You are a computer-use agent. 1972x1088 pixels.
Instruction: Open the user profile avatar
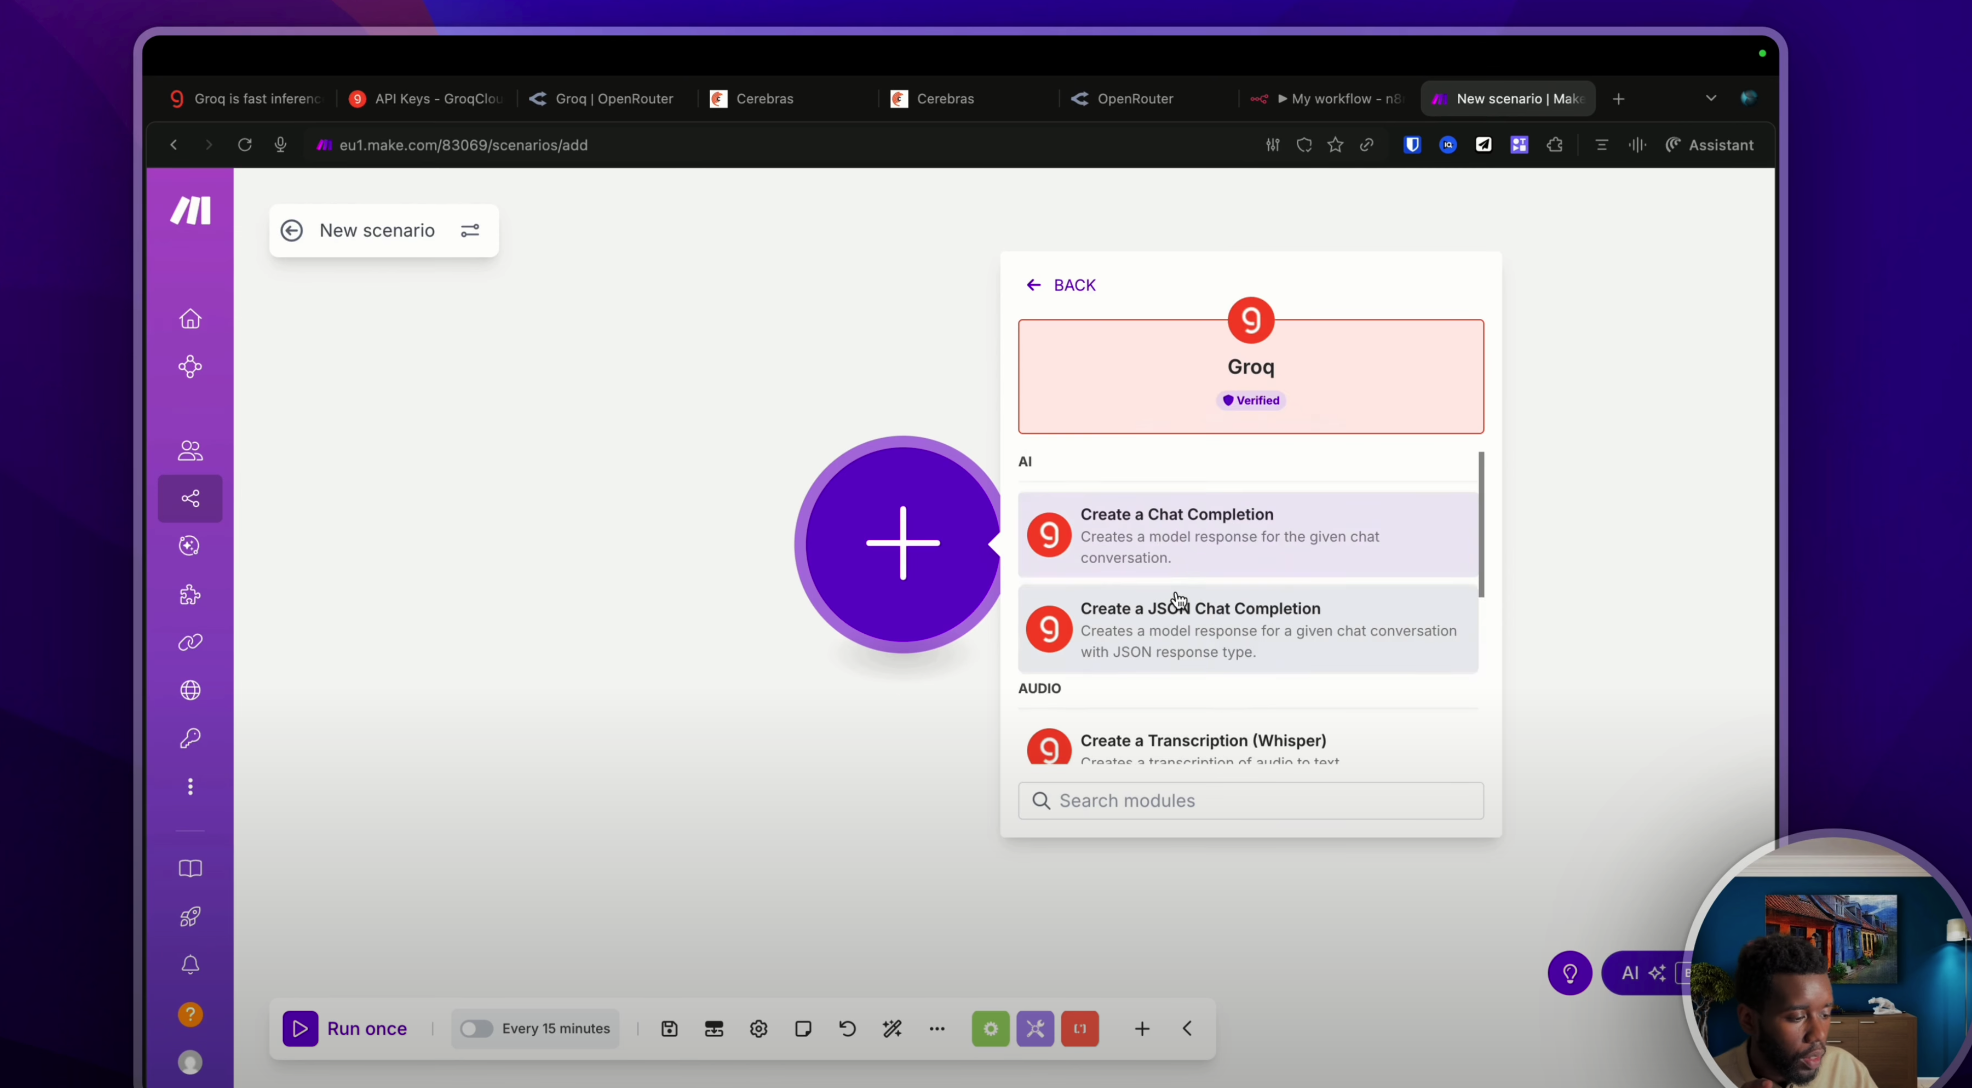(x=190, y=1062)
